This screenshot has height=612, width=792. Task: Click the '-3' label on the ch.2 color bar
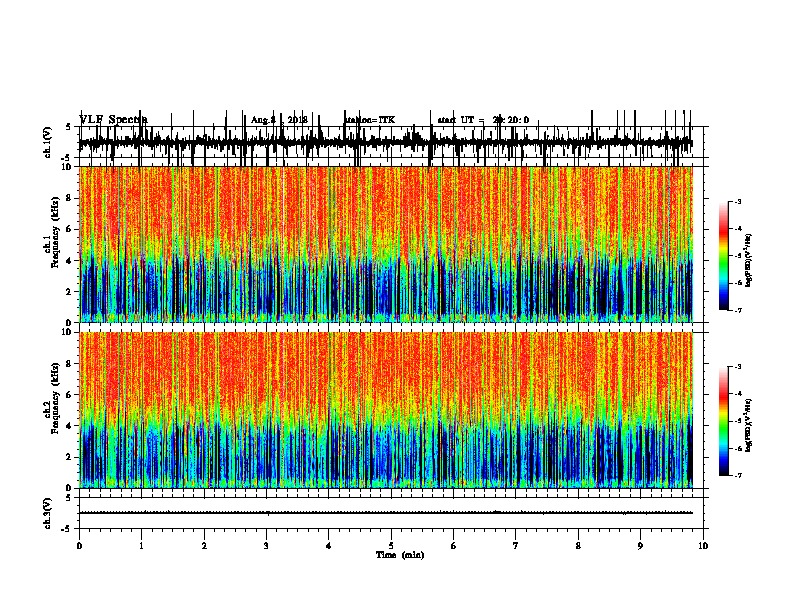pyautogui.click(x=737, y=367)
